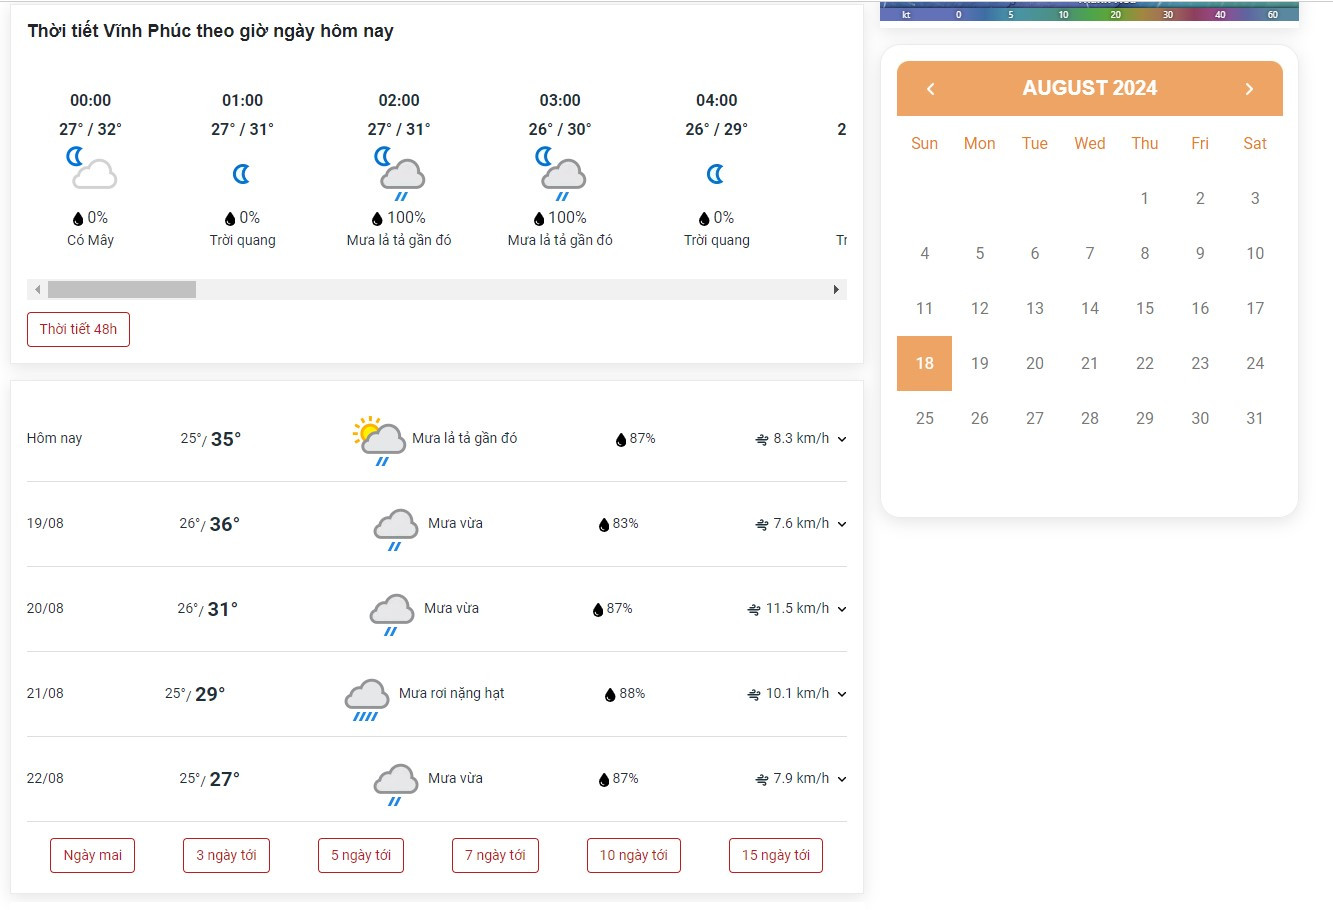The image size is (1333, 910).
Task: Click the raindrop icon in Hôm nay row
Action: click(621, 439)
